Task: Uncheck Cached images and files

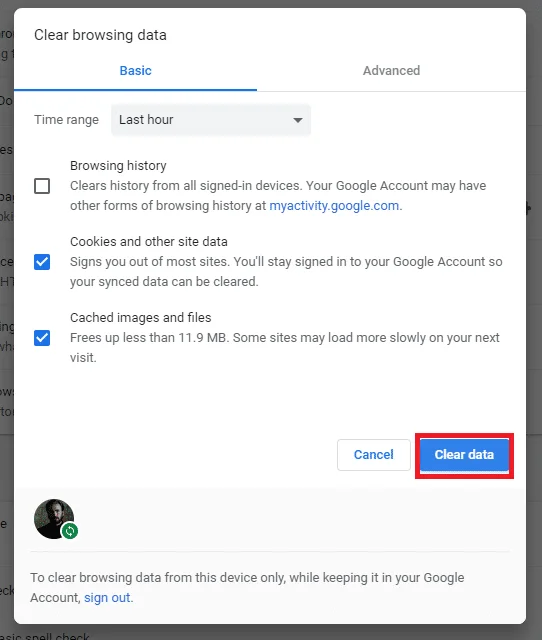Action: coord(42,338)
